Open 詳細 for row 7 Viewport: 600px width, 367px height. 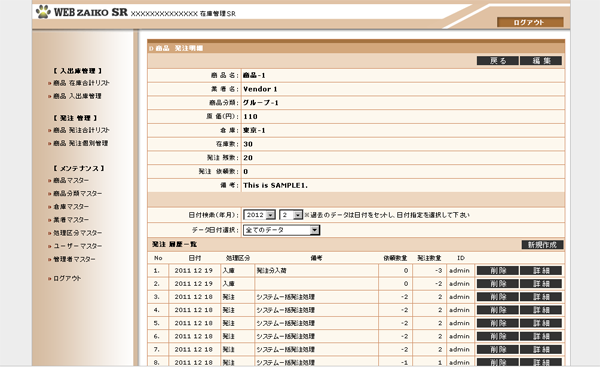[x=541, y=349]
